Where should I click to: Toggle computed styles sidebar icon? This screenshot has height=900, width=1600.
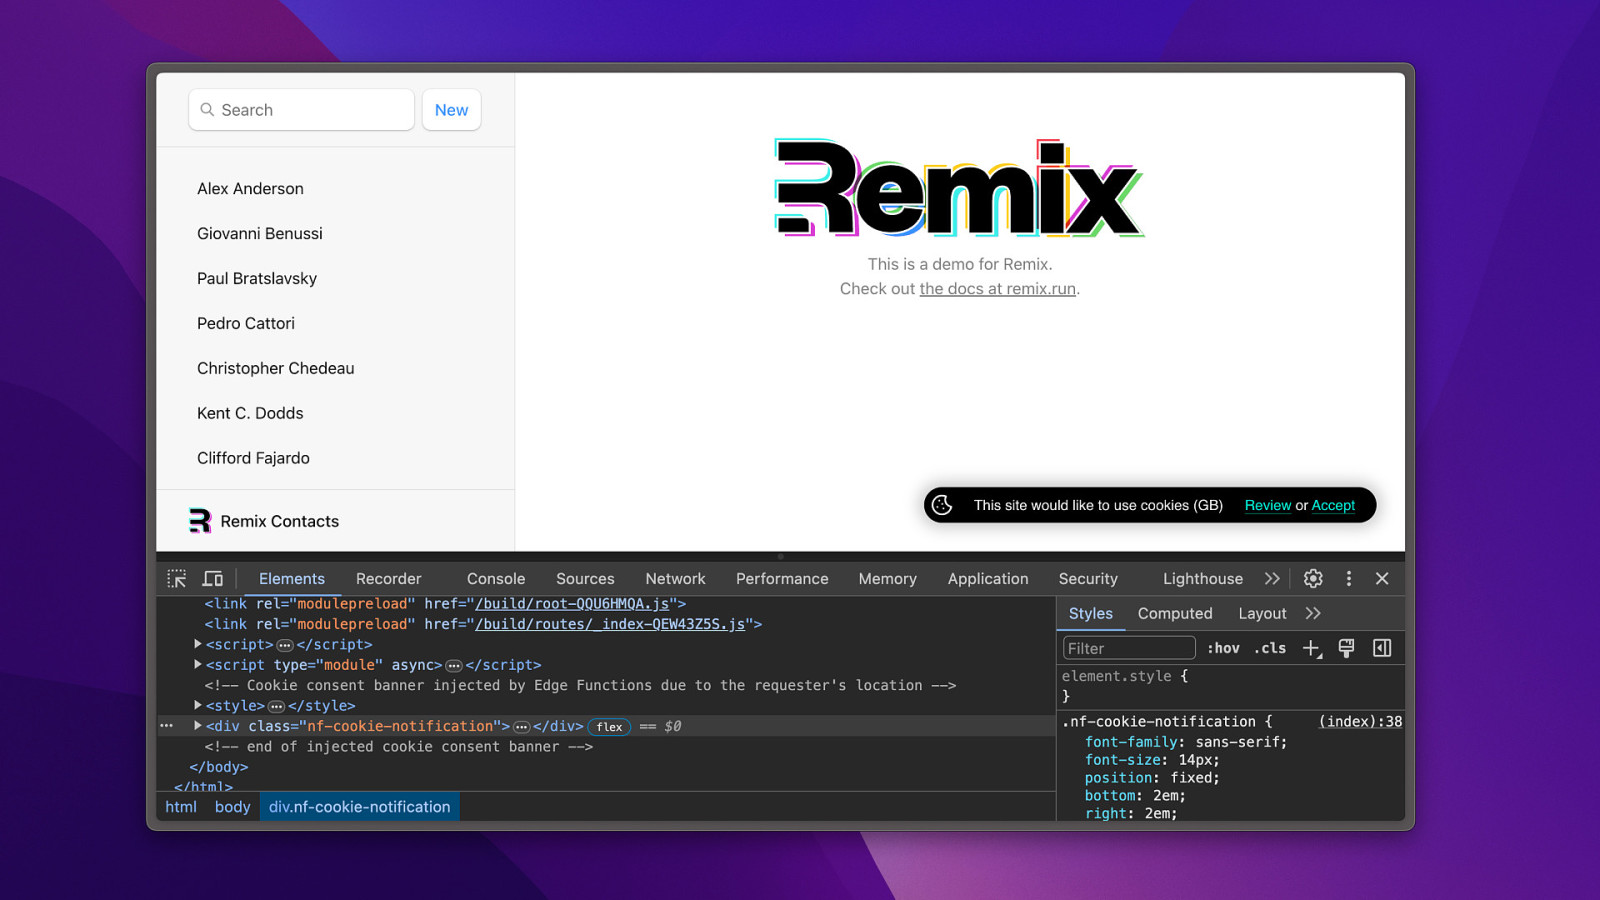1382,648
